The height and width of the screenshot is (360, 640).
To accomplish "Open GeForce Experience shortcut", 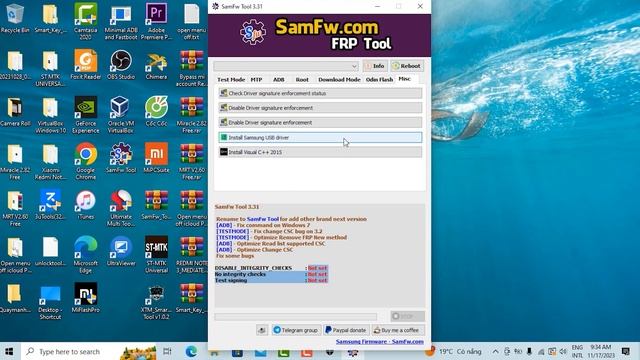I will pyautogui.click(x=86, y=115).
